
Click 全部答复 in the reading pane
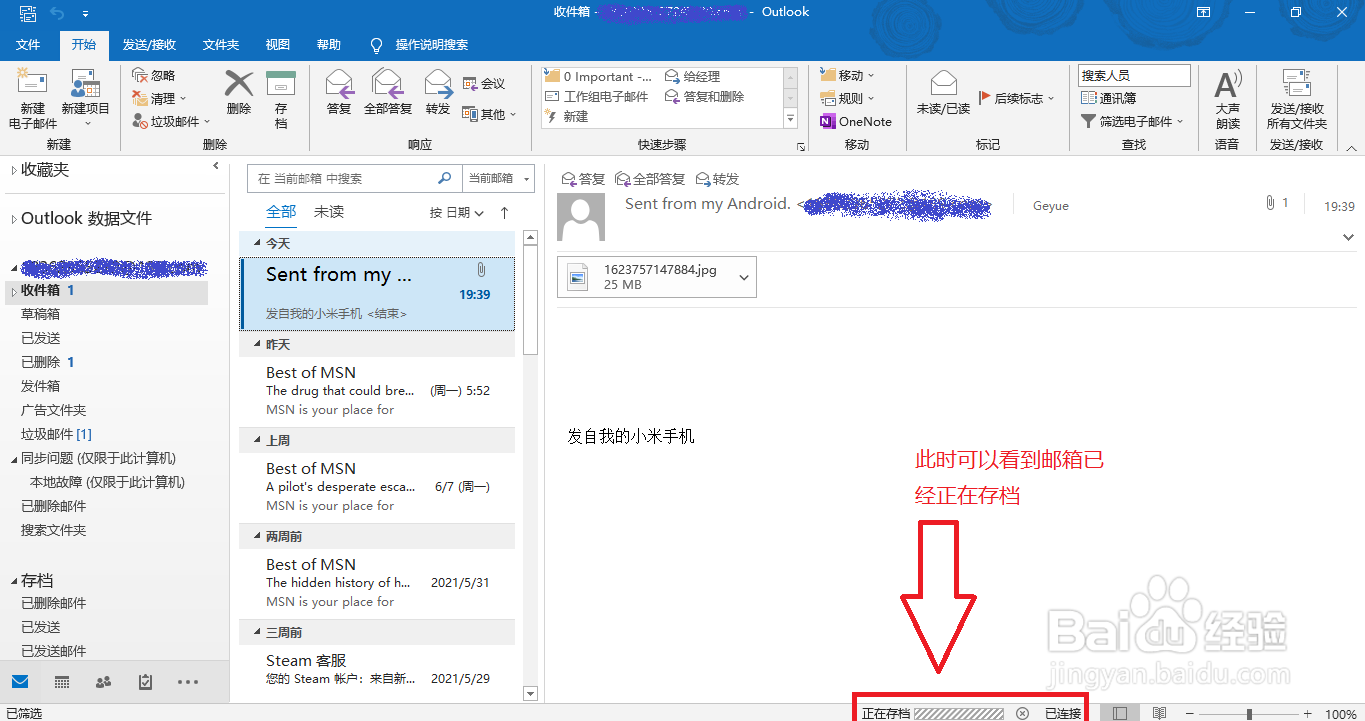[x=650, y=179]
